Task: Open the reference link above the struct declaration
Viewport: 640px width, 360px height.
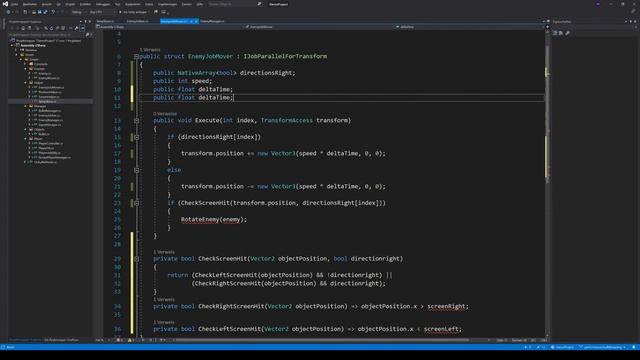Action: tap(150, 50)
